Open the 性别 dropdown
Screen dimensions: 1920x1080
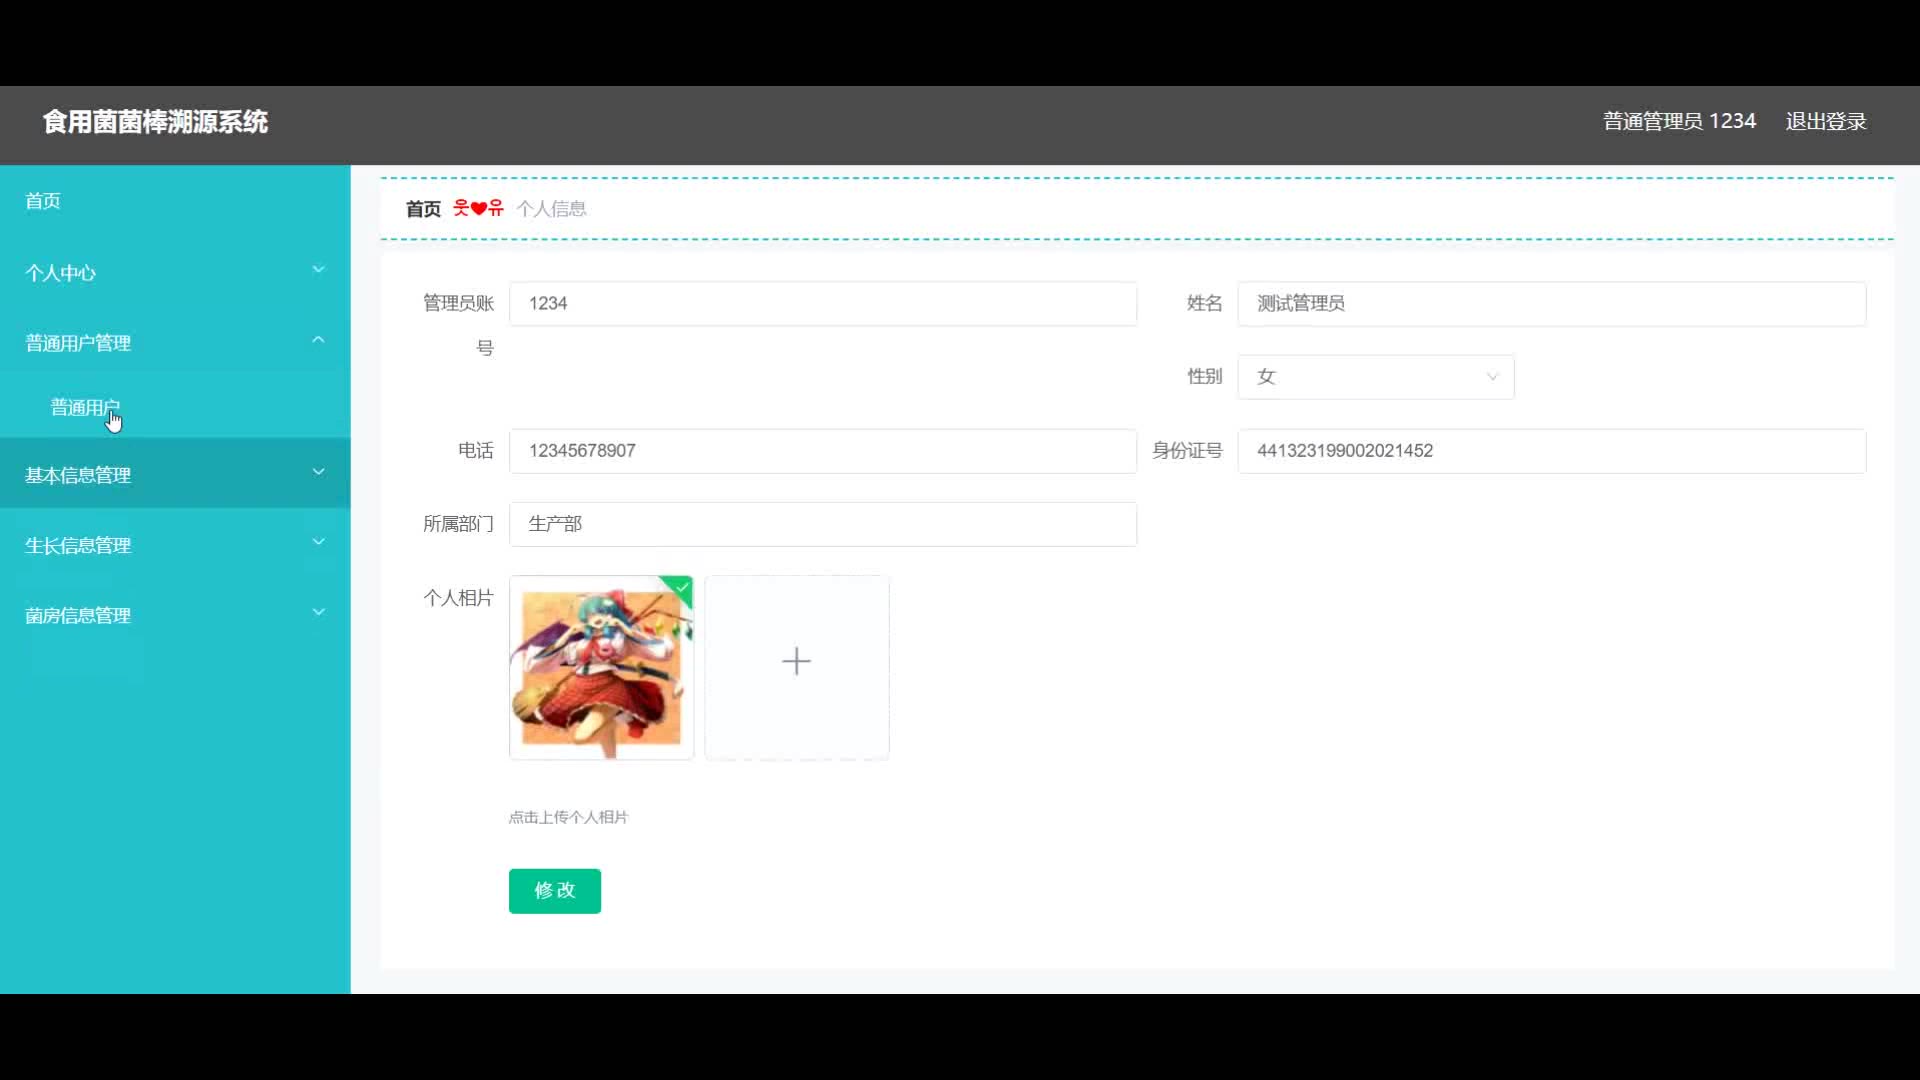(1375, 377)
